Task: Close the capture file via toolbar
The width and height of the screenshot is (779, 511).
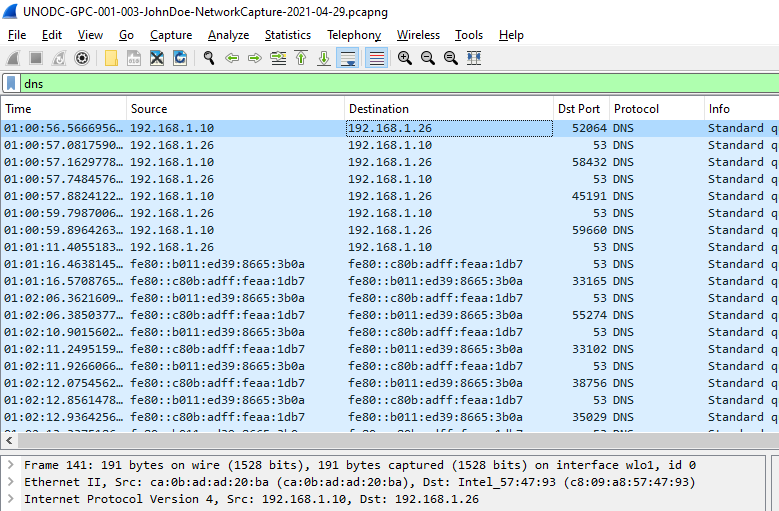Action: (x=157, y=58)
